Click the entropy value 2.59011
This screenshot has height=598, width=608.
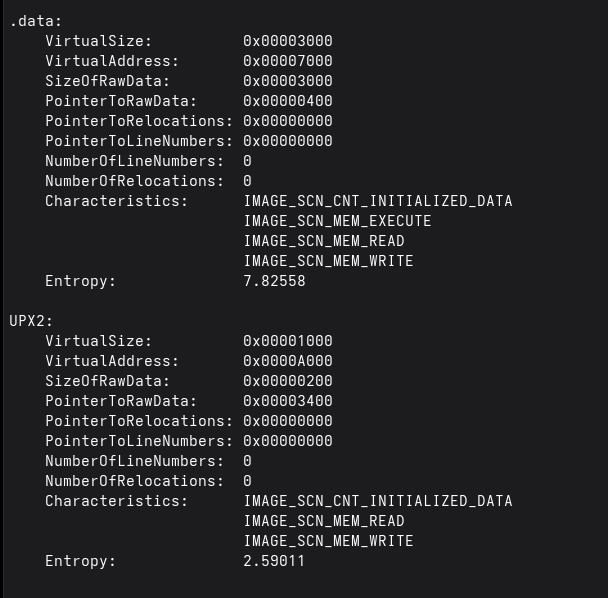click(274, 561)
